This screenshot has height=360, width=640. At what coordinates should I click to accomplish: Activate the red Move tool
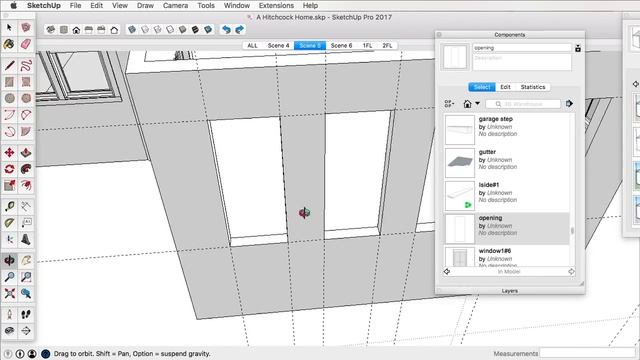(9, 153)
